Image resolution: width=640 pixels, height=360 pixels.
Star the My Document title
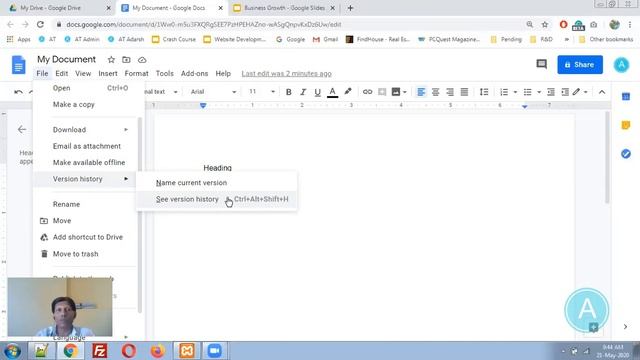point(111,60)
